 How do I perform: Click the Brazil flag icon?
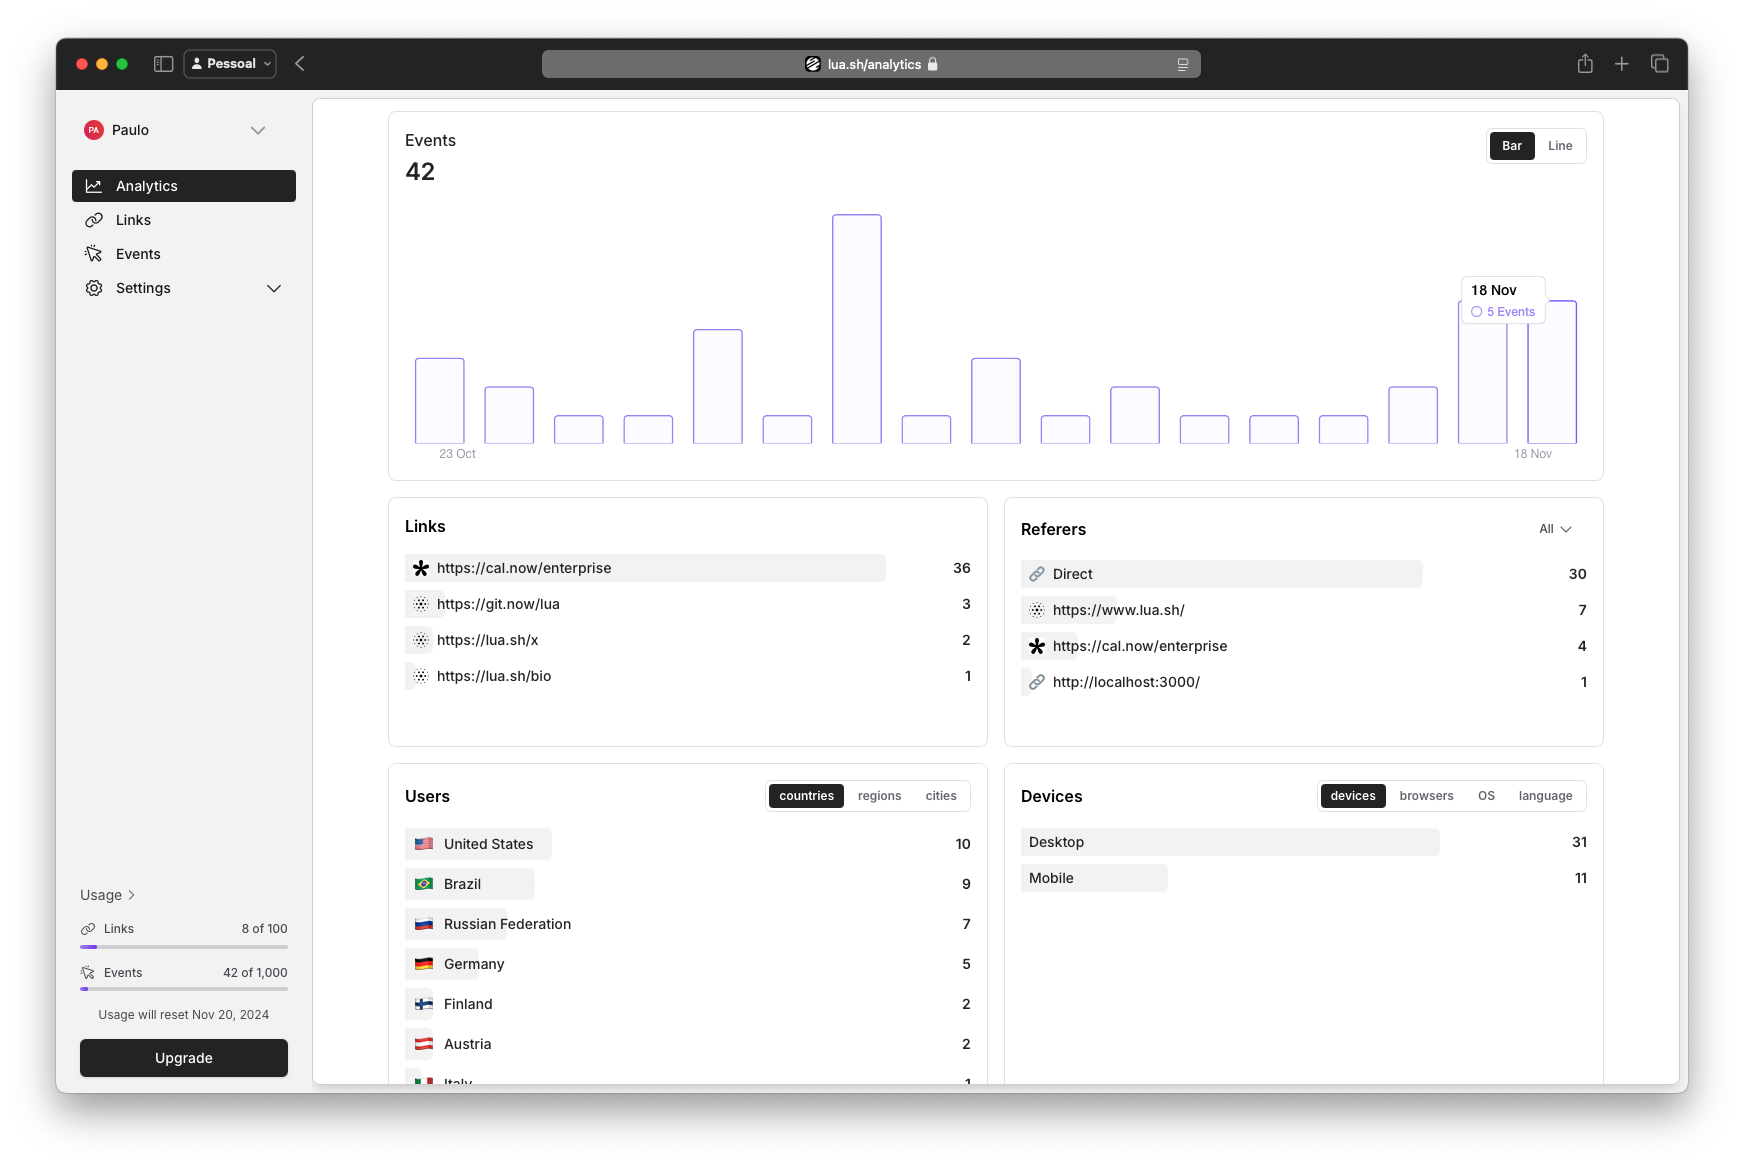pos(424,884)
